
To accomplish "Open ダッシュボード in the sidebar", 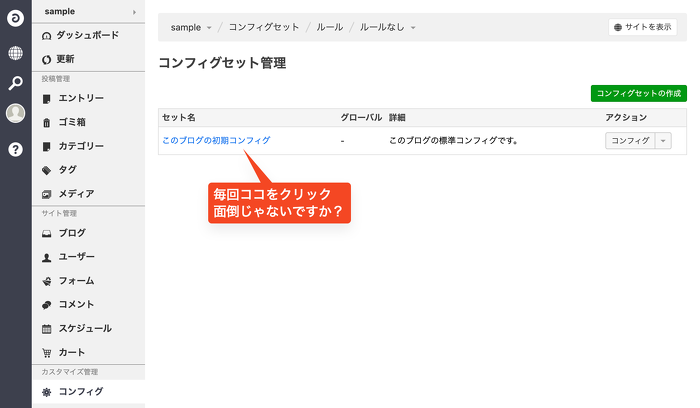I will click(x=87, y=35).
